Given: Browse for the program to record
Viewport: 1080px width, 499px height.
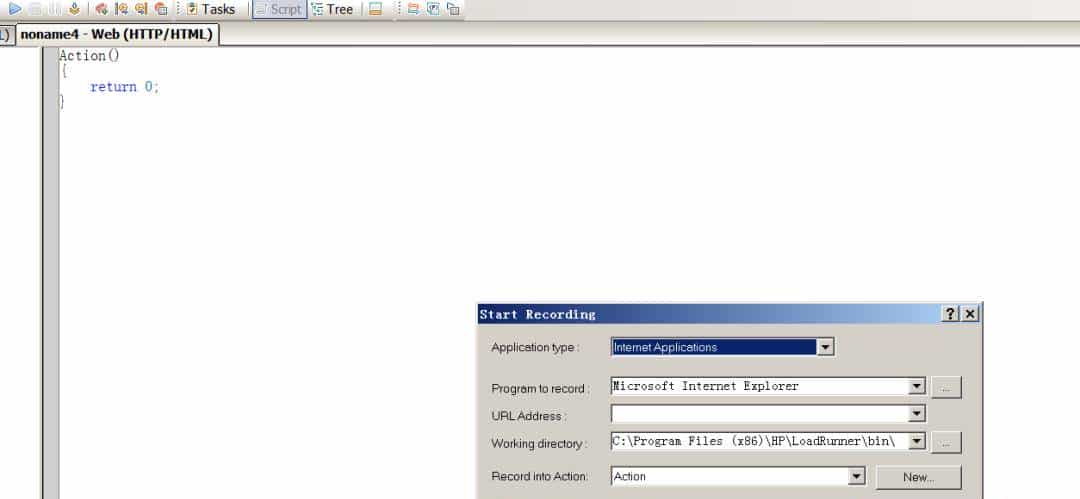Looking at the screenshot, I should click(946, 387).
